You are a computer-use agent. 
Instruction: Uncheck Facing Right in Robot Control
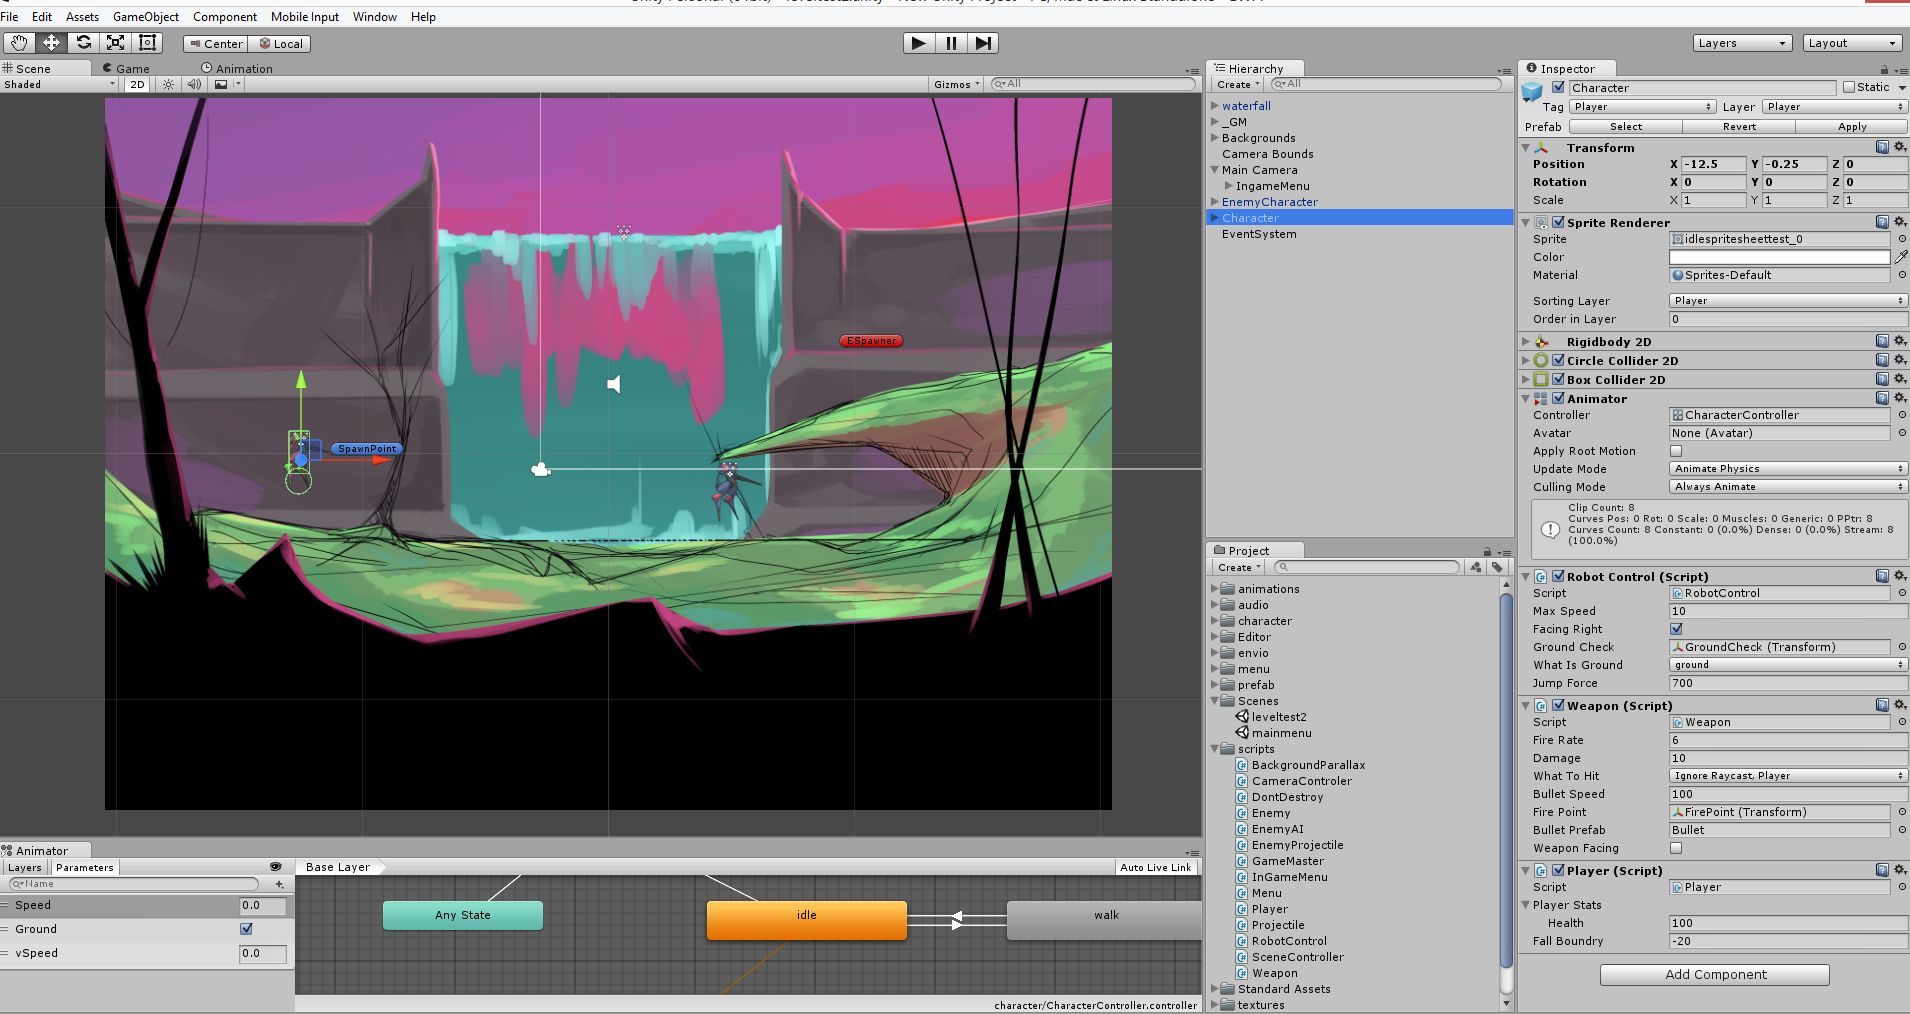(x=1676, y=629)
